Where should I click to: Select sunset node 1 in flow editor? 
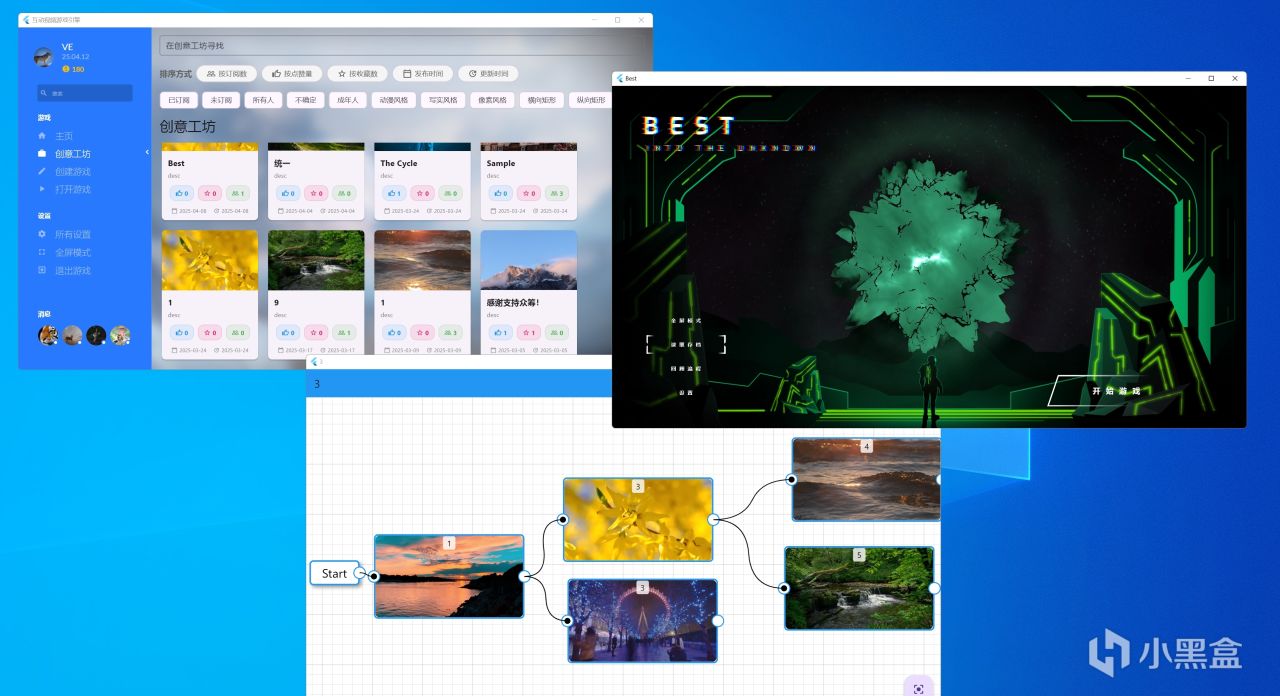pos(449,576)
